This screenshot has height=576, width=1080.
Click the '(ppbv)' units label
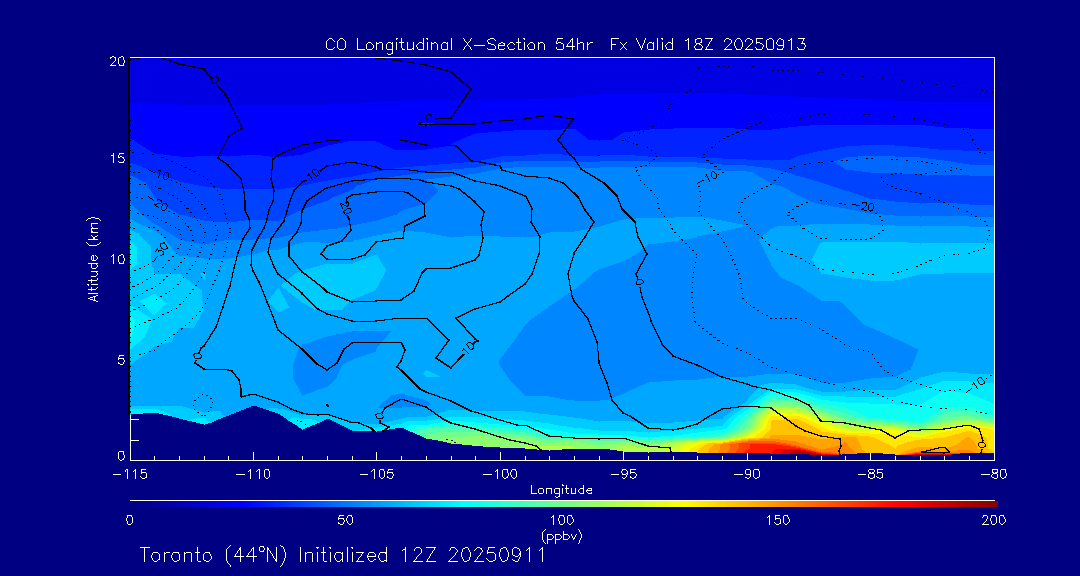pos(561,537)
